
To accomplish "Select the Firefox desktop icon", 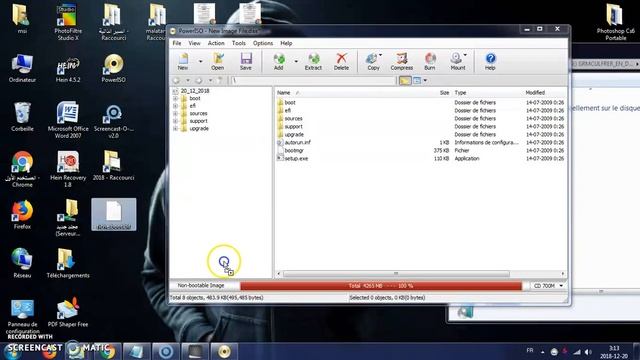I will [x=22, y=215].
